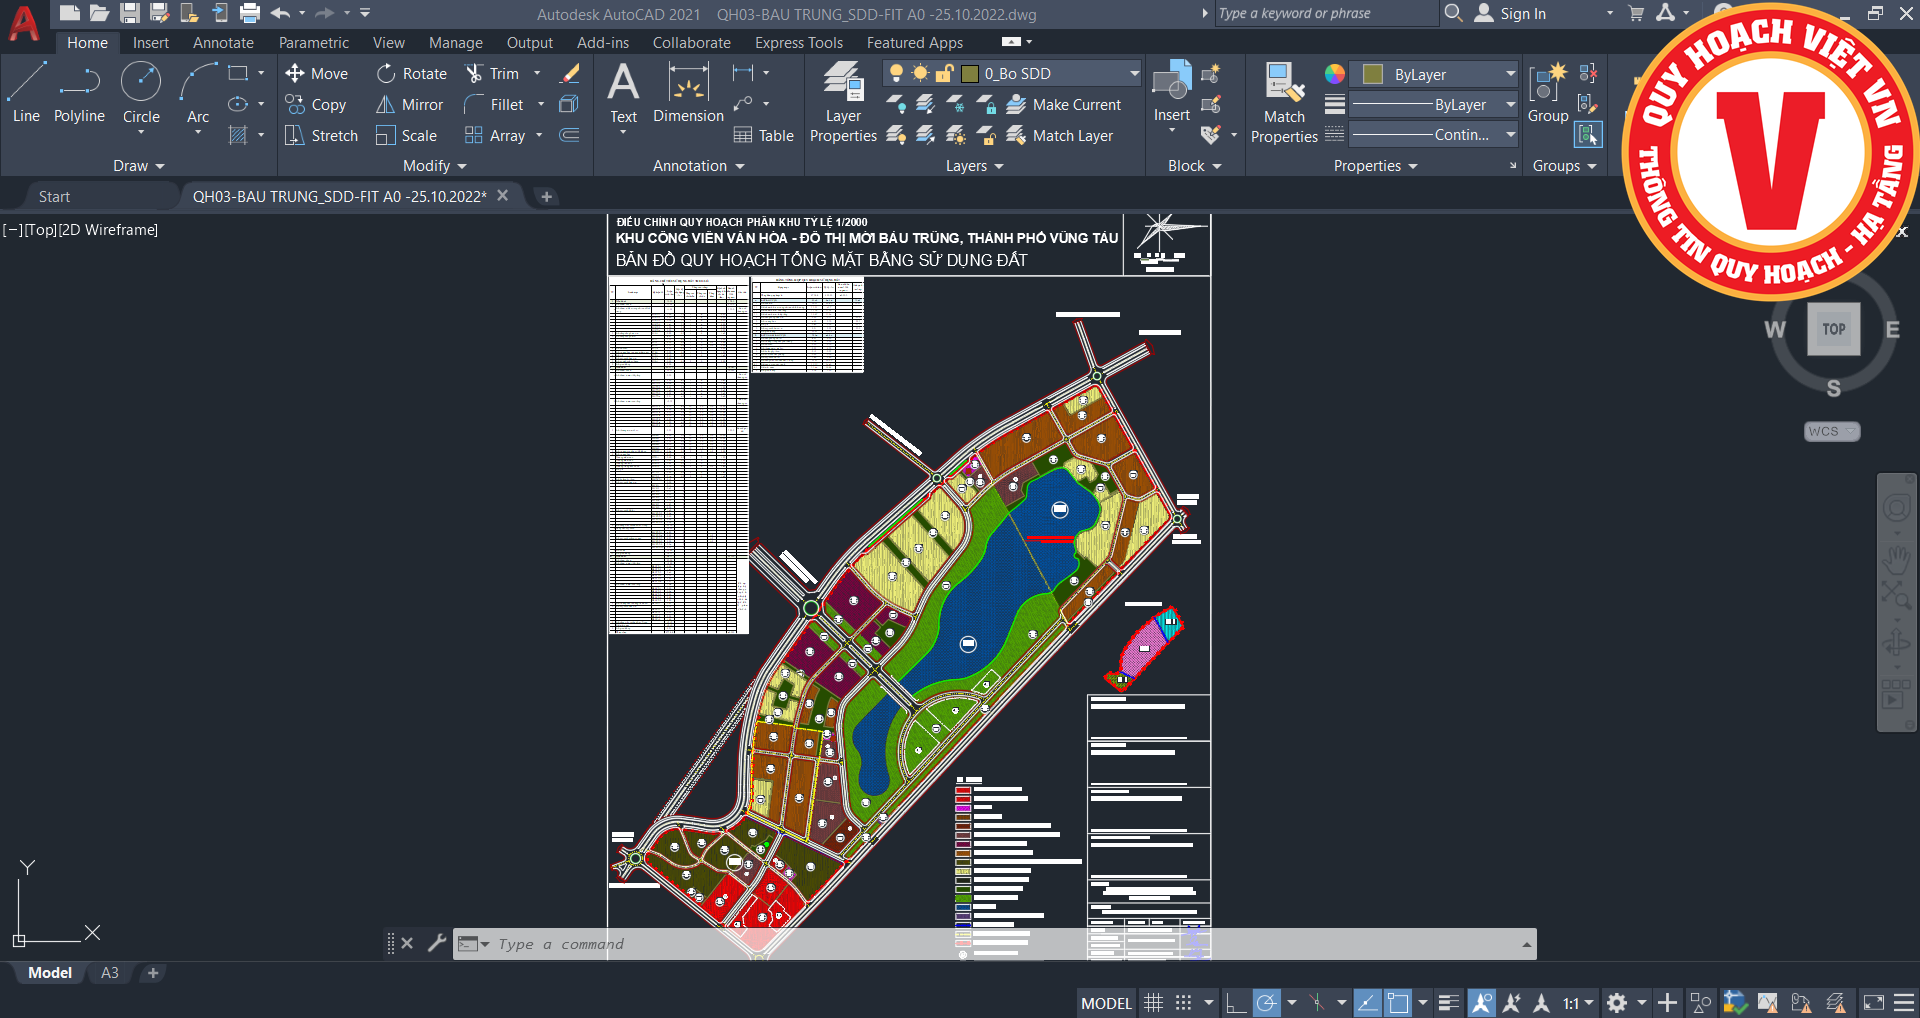This screenshot has height=1018, width=1920.
Task: Click the ByLayer object color swatch
Action: coord(1373,75)
